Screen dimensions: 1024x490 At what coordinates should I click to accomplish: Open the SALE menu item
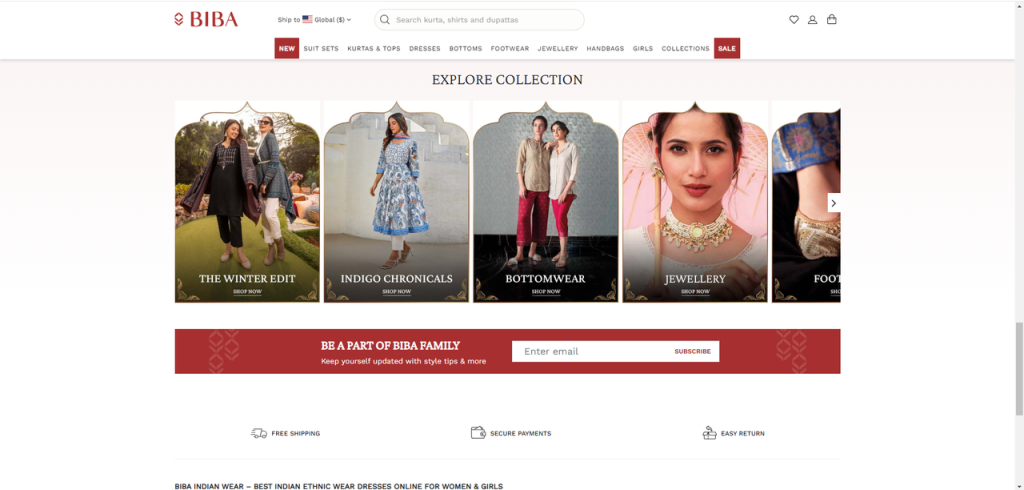(727, 48)
